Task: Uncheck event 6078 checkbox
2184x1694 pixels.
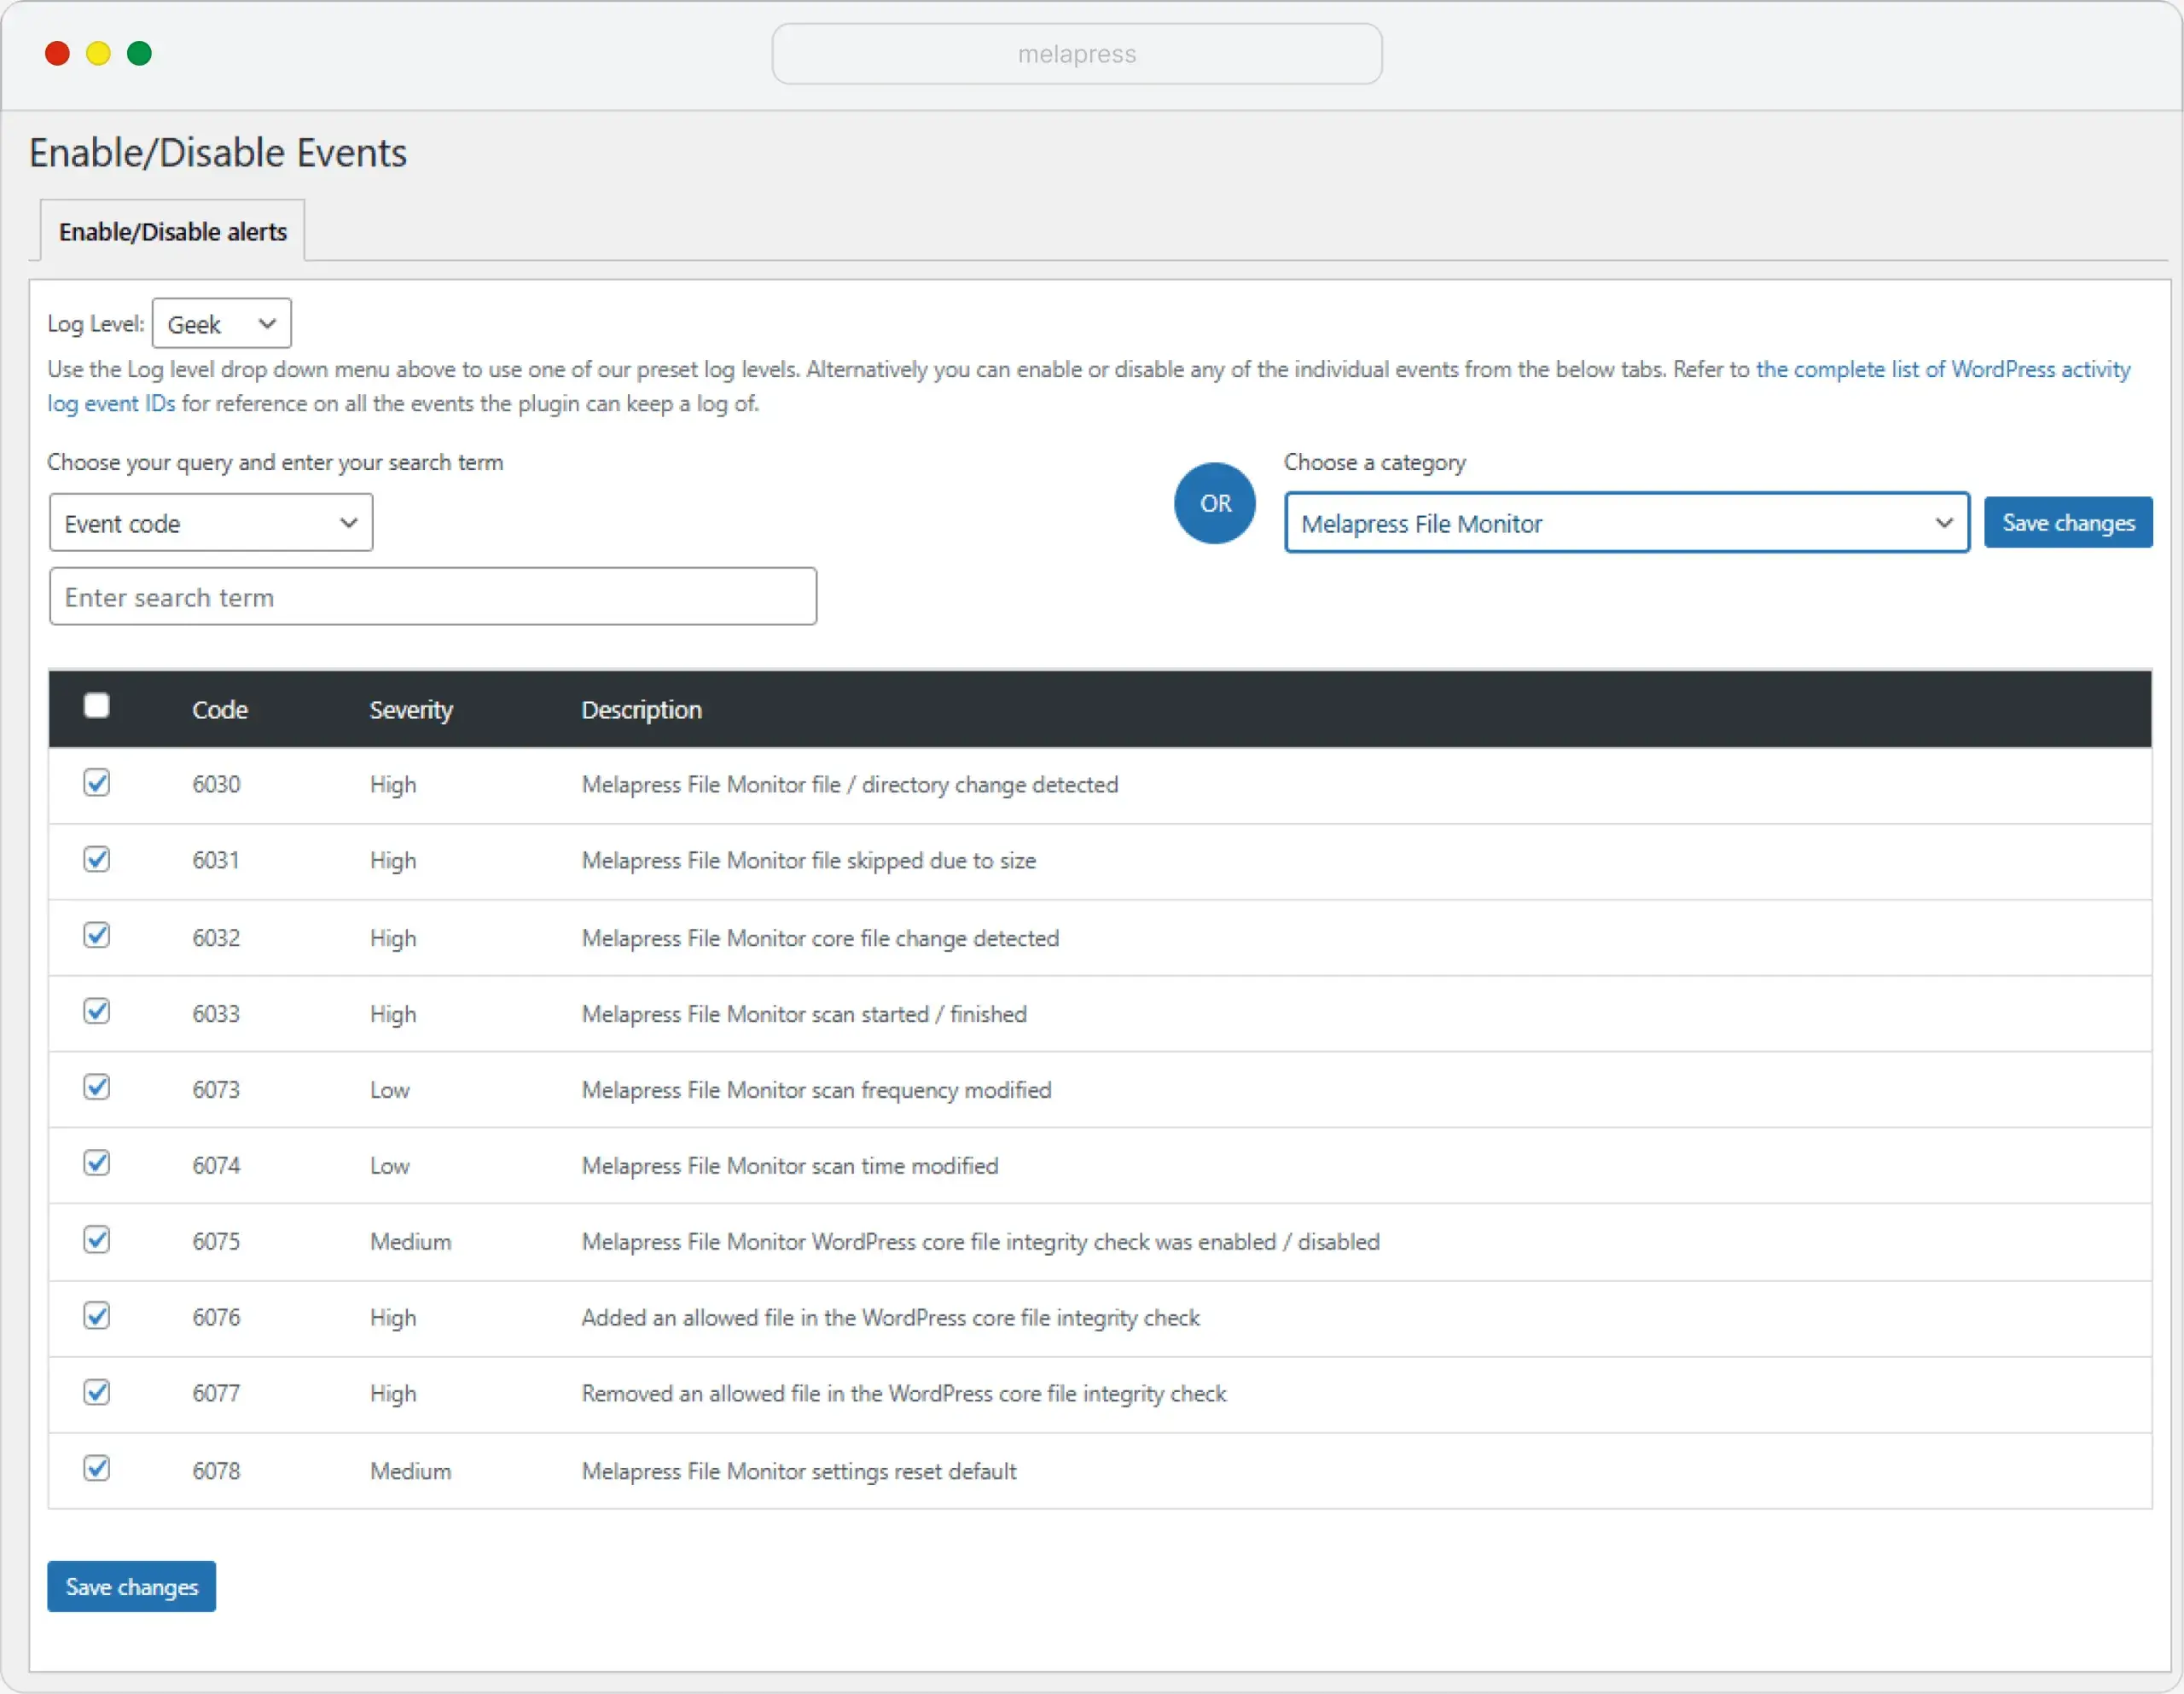Action: pos(96,1469)
